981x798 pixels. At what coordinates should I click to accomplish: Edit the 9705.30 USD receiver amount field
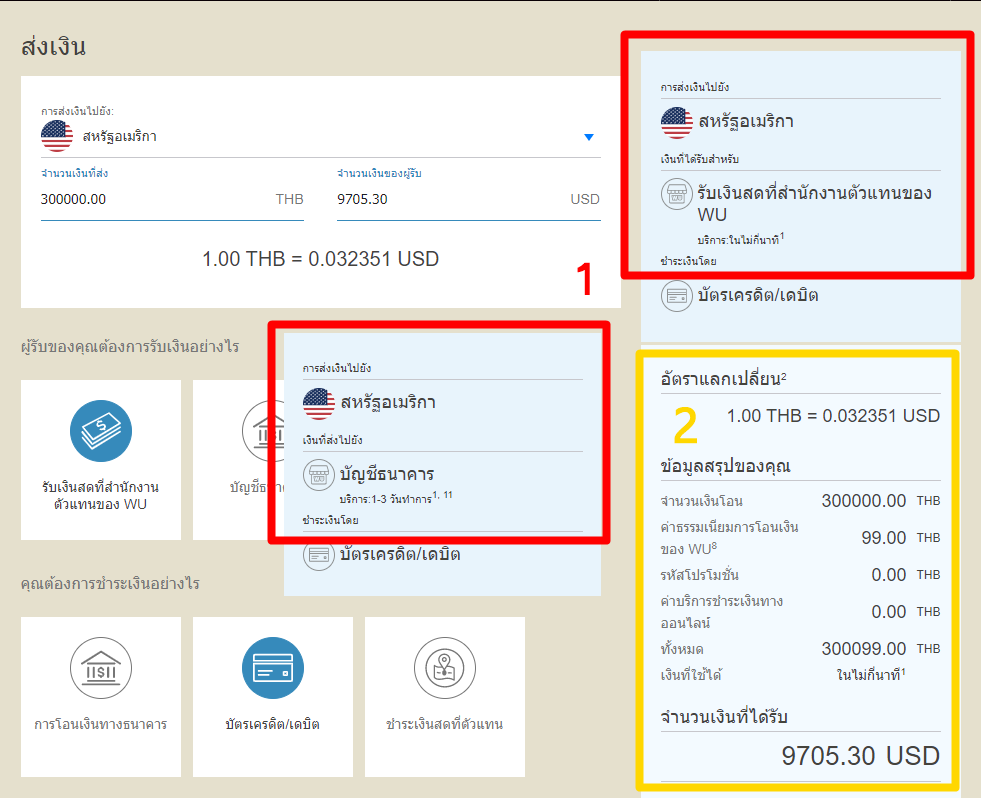tap(469, 200)
